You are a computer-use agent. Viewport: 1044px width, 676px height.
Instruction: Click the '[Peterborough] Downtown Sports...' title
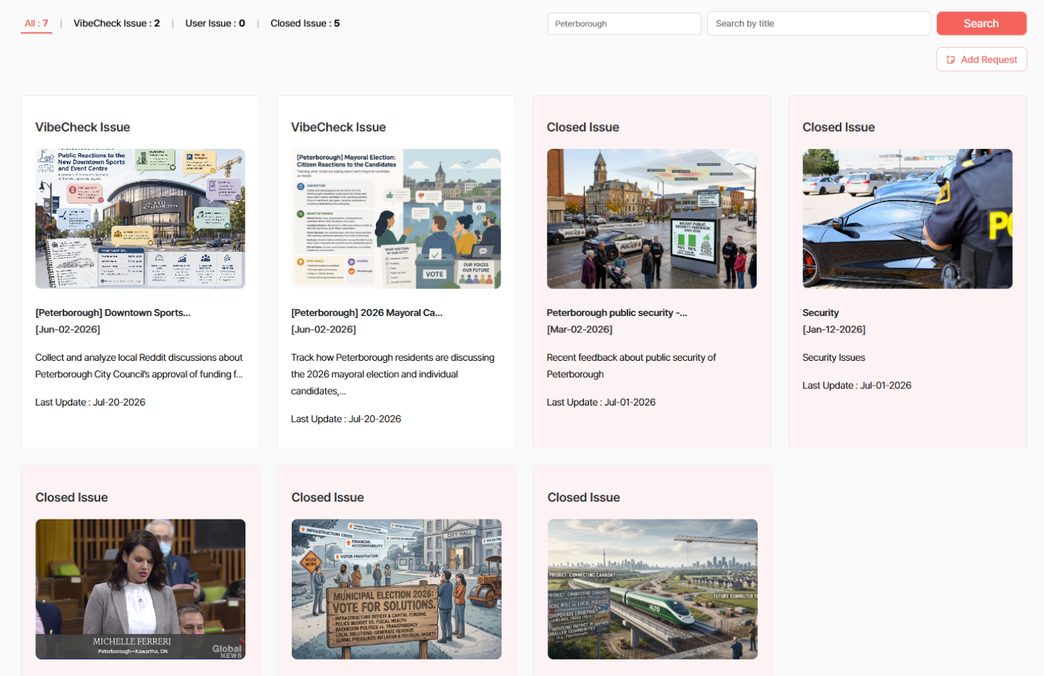tap(113, 312)
